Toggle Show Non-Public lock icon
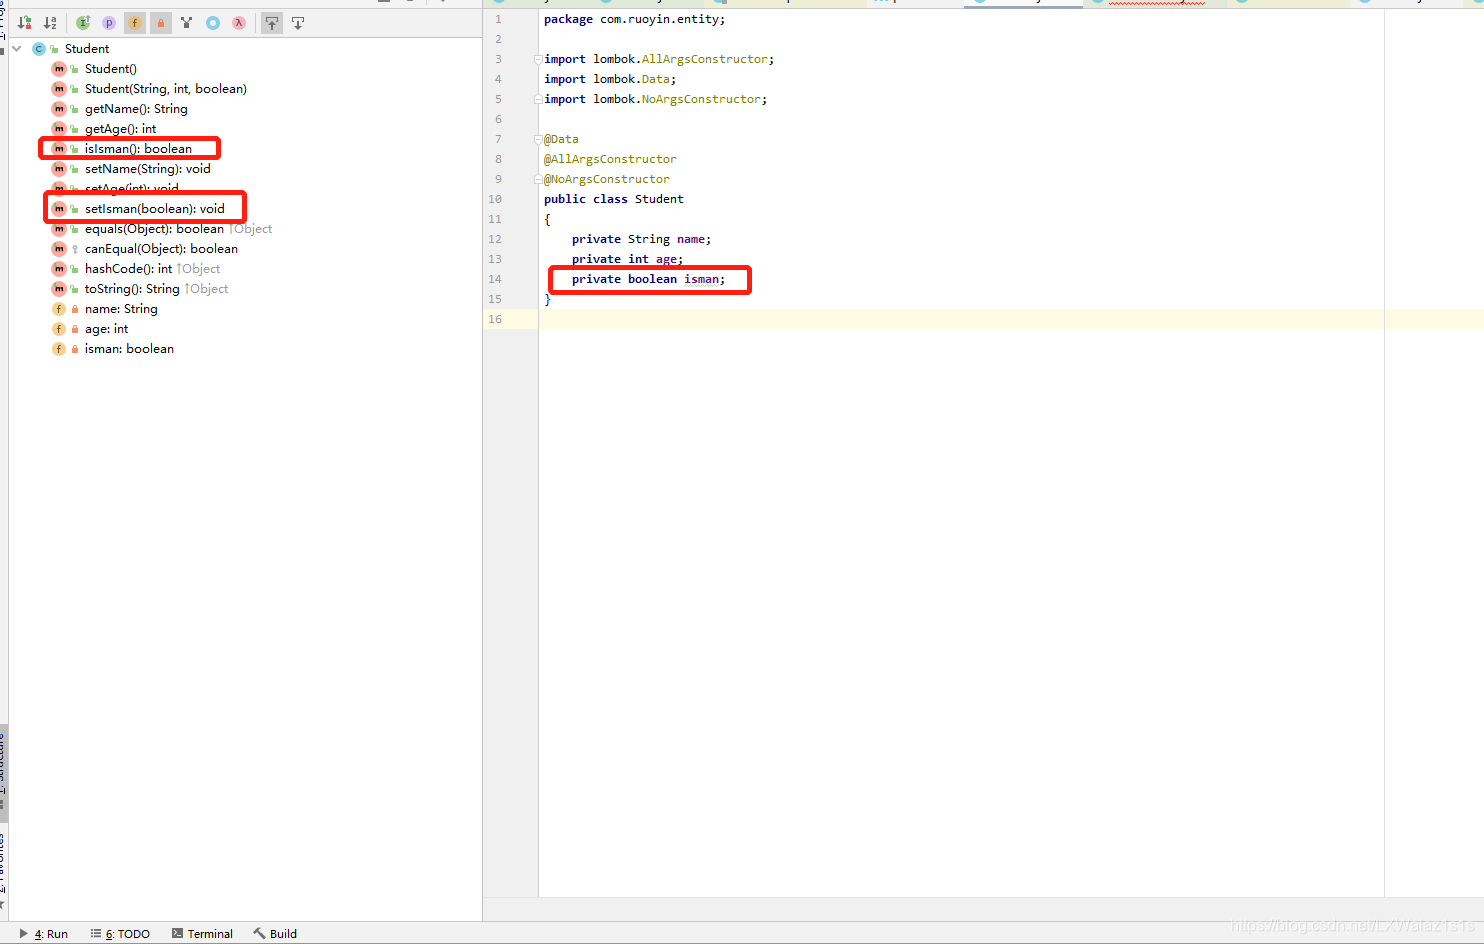This screenshot has height=944, width=1484. tap(161, 23)
